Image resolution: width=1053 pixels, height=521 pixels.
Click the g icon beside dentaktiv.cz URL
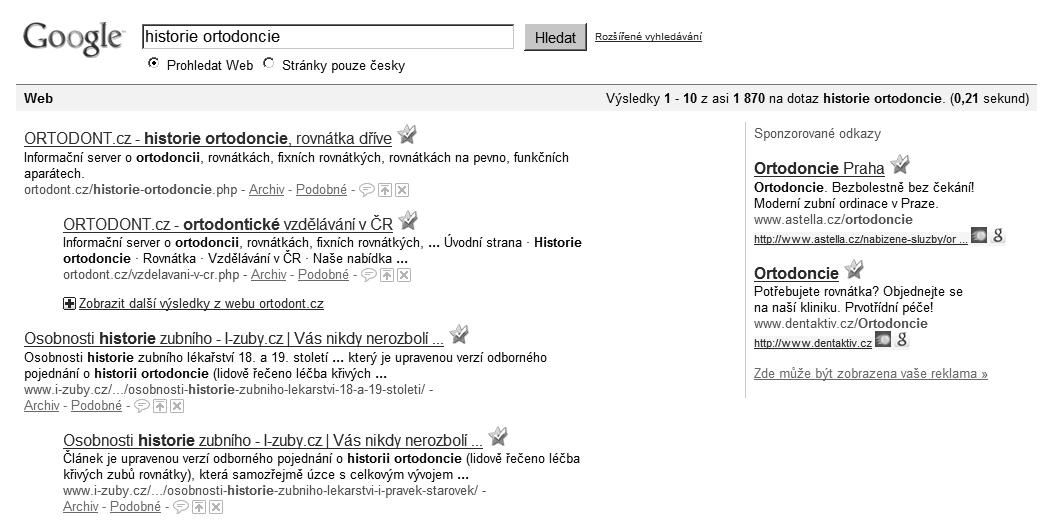point(902,340)
